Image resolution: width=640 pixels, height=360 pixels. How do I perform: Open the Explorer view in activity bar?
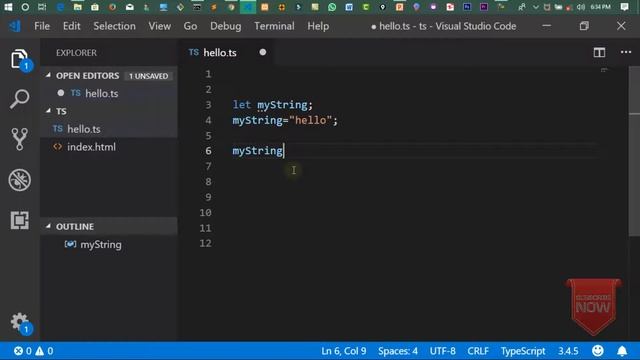(19, 59)
